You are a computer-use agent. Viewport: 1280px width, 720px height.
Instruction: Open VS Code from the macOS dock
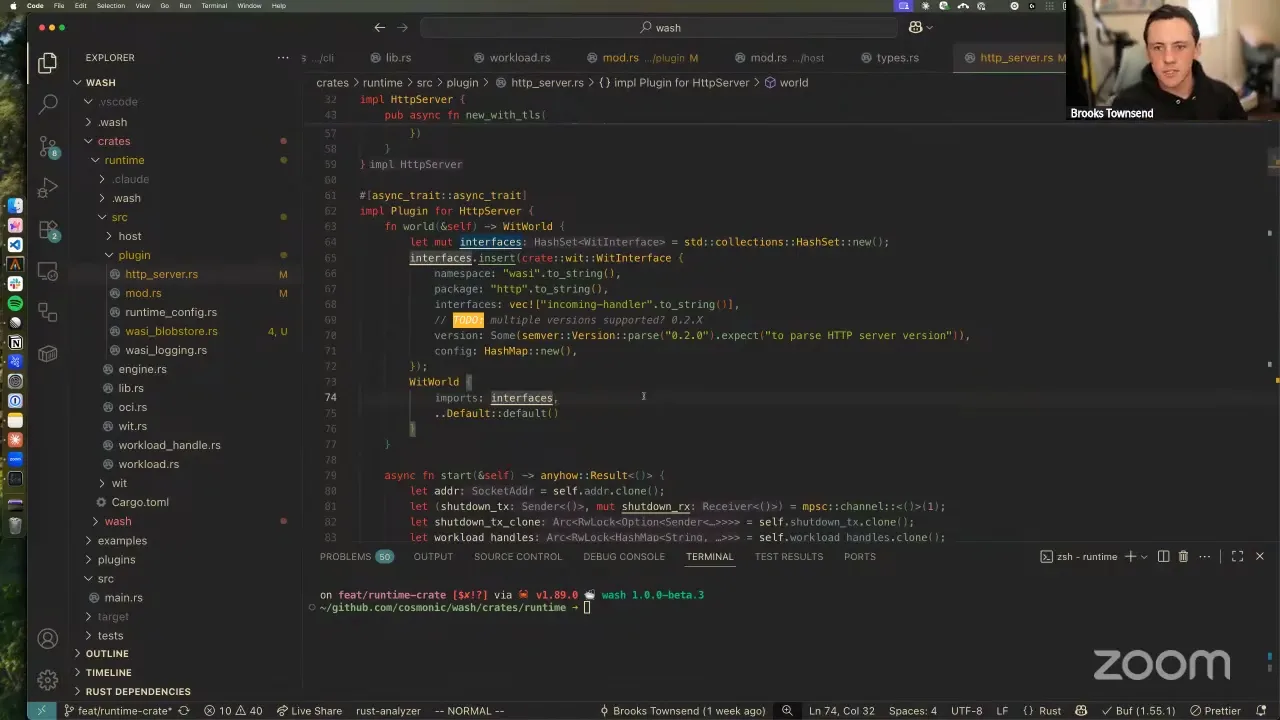pos(15,245)
